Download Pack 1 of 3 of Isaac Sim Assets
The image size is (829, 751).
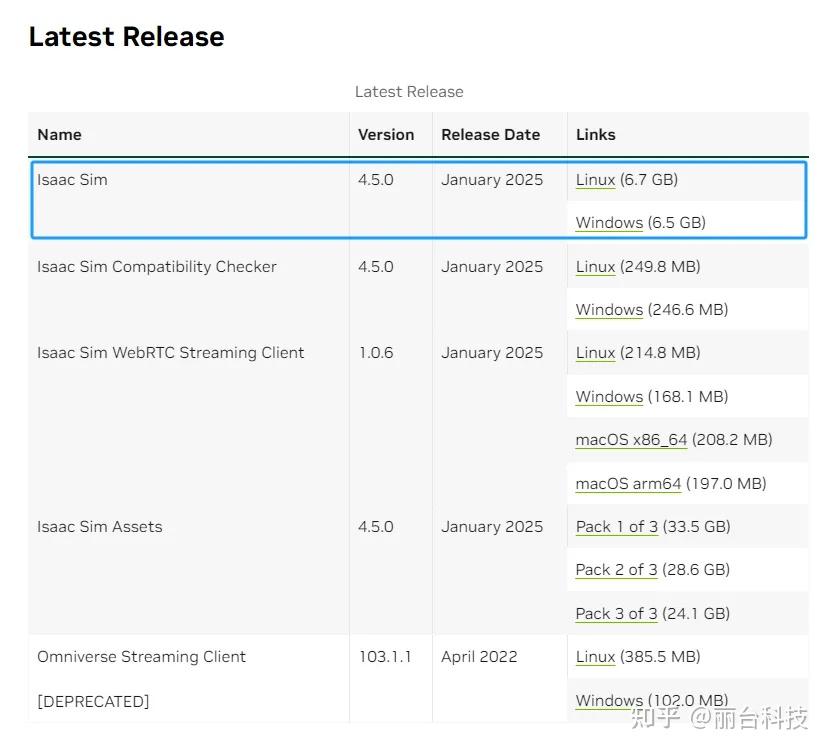(x=616, y=526)
